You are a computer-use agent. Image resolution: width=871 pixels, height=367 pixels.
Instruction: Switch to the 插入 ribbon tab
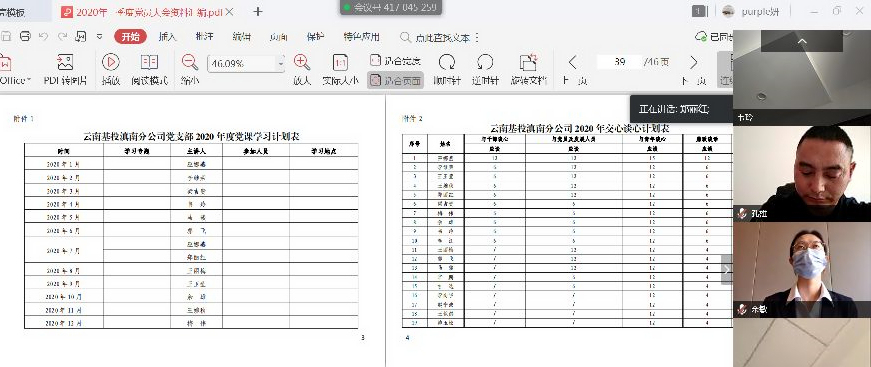tap(167, 37)
